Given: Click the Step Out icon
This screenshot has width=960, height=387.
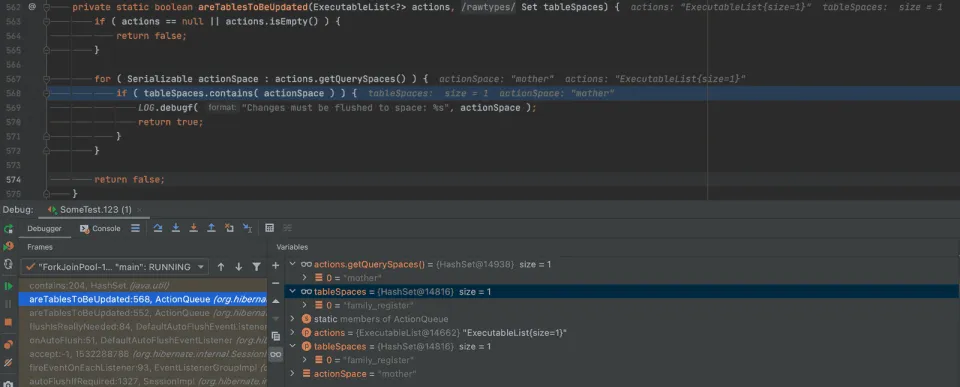Looking at the screenshot, I should coord(211,228).
